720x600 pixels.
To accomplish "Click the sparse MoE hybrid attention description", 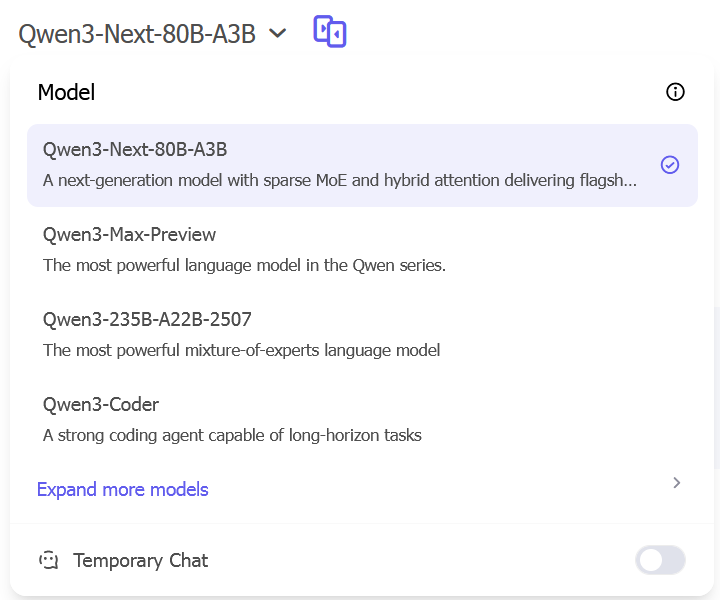I will pos(340,181).
